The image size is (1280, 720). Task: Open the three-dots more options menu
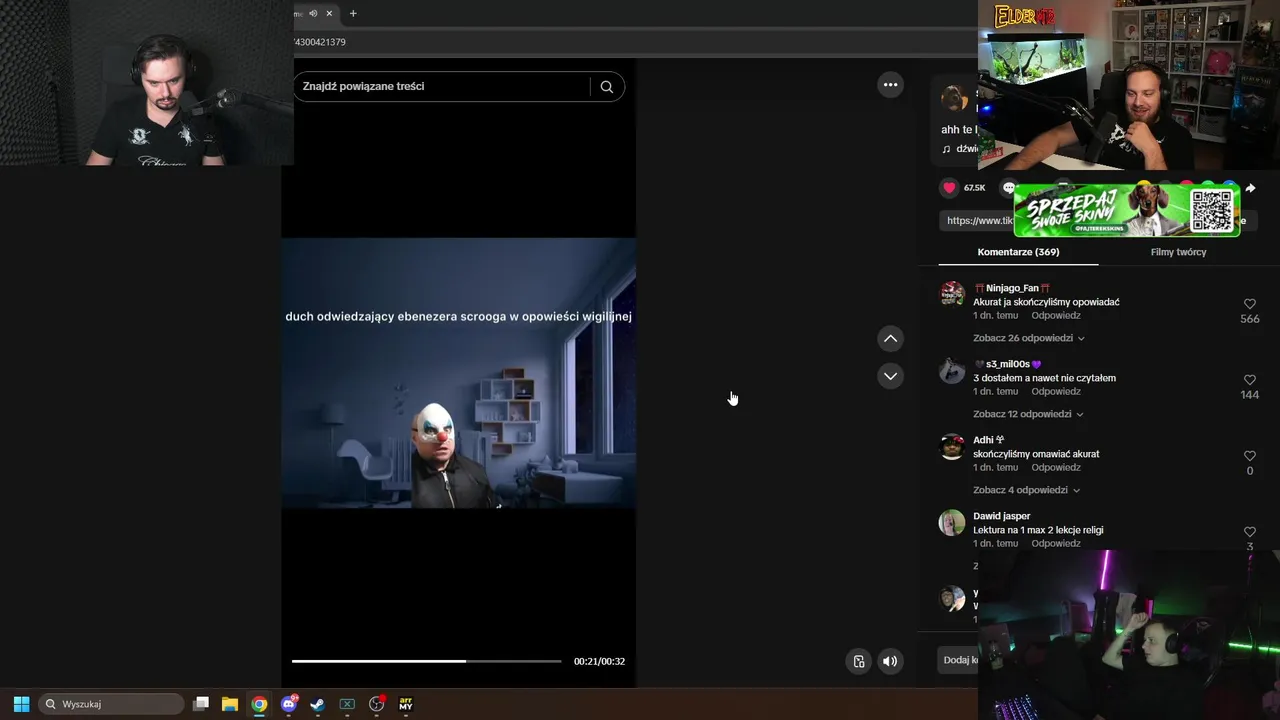(890, 85)
